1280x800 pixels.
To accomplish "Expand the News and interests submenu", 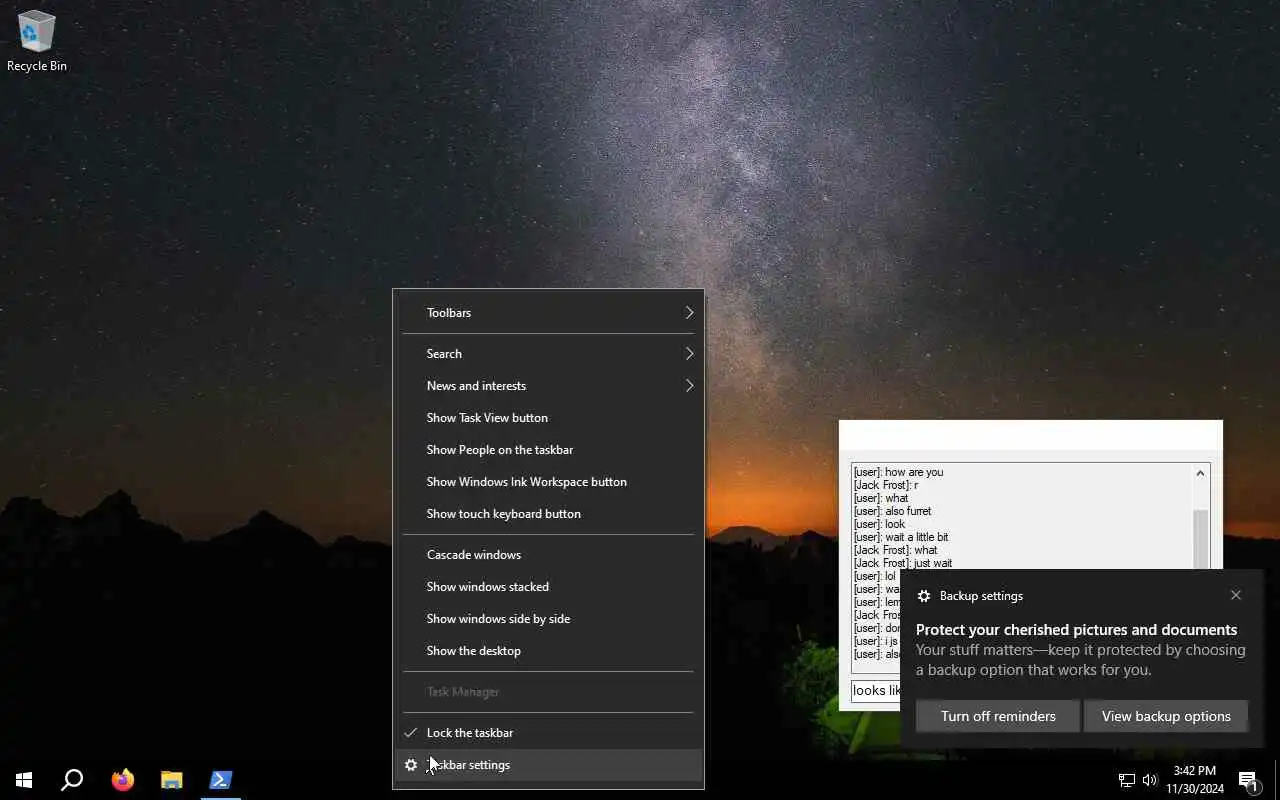I will point(548,386).
